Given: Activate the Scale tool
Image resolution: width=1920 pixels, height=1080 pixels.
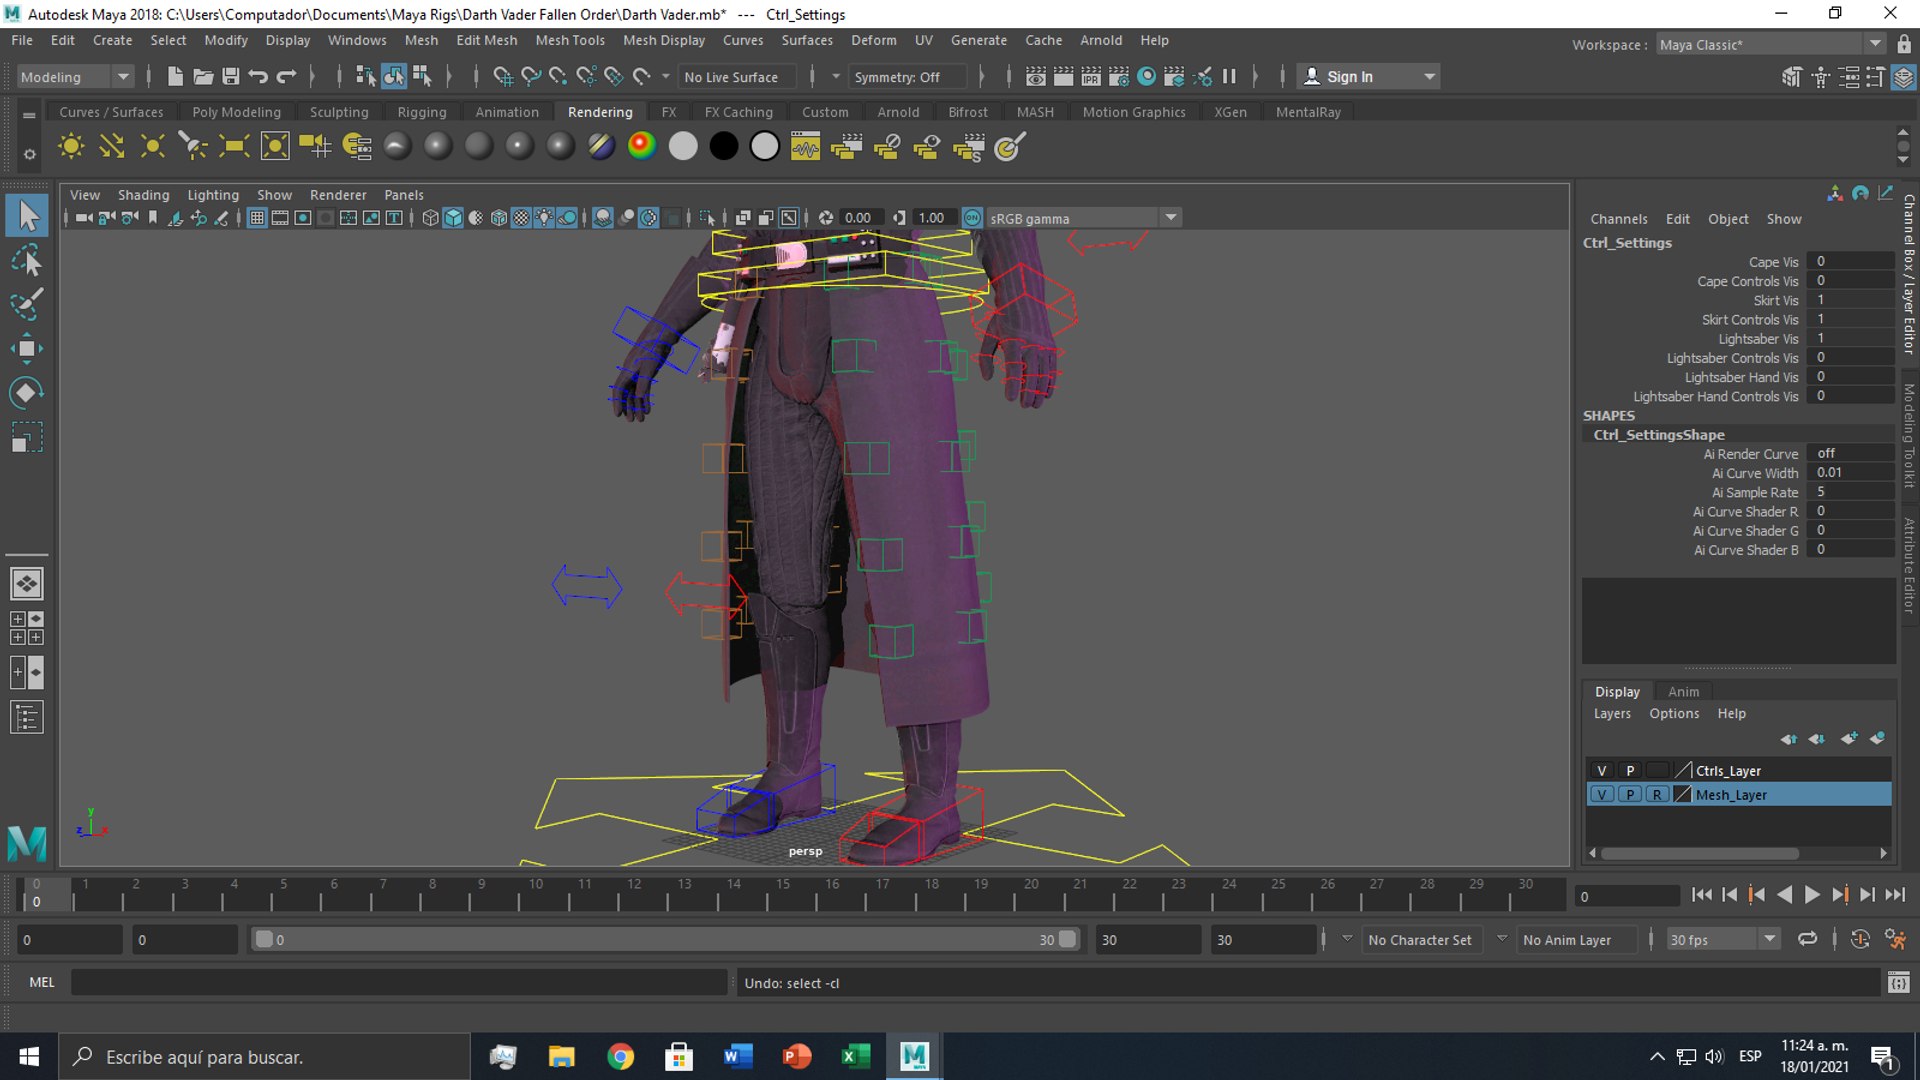Looking at the screenshot, I should [x=27, y=437].
